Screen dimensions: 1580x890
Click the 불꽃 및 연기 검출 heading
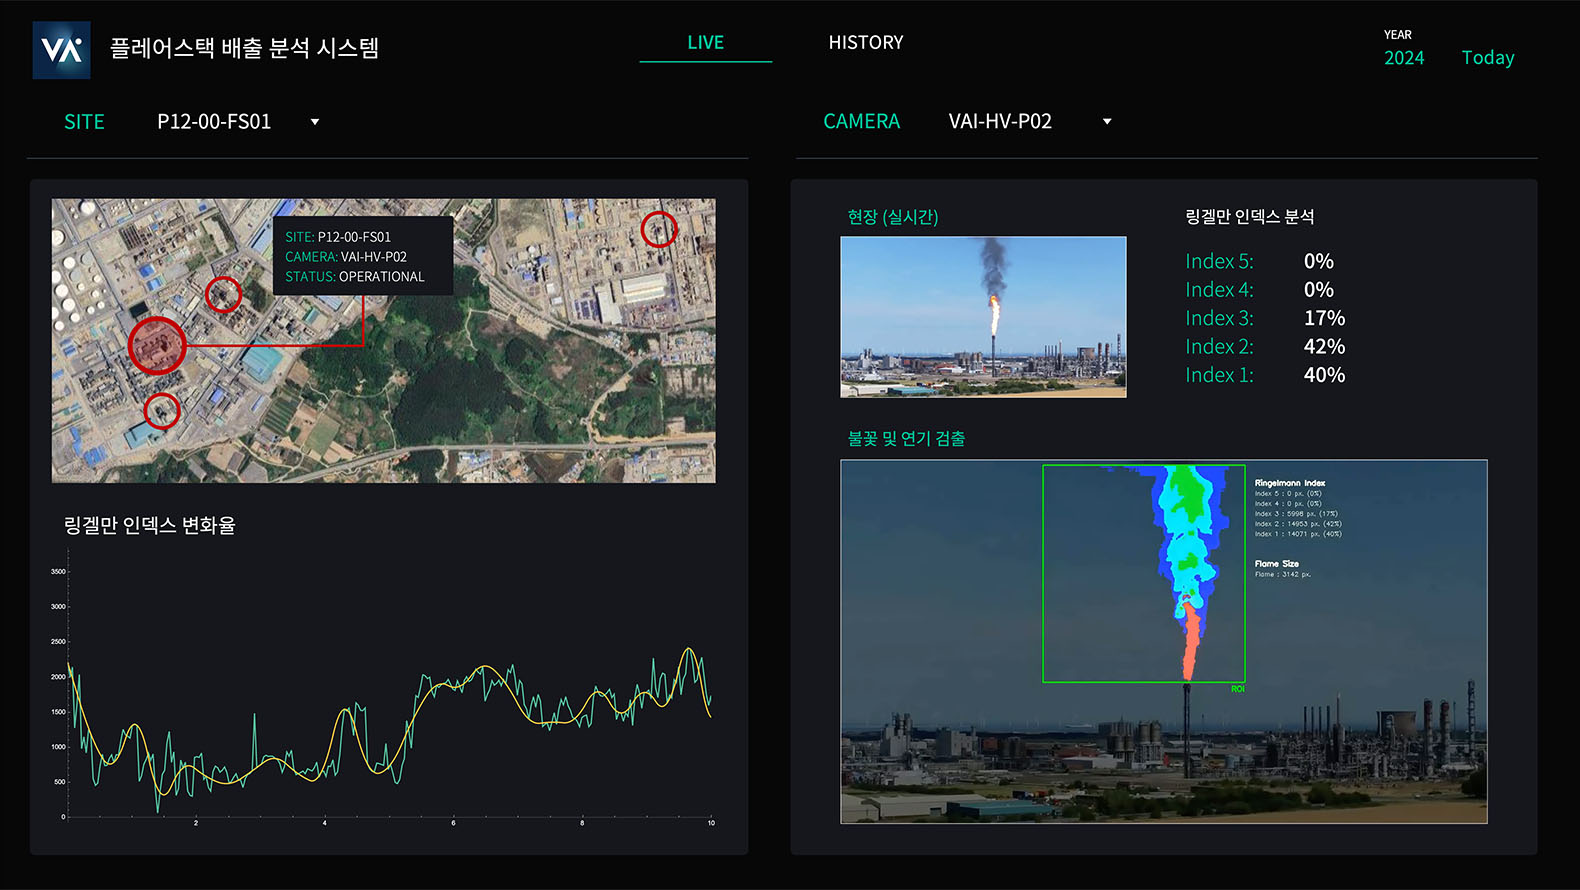[906, 438]
